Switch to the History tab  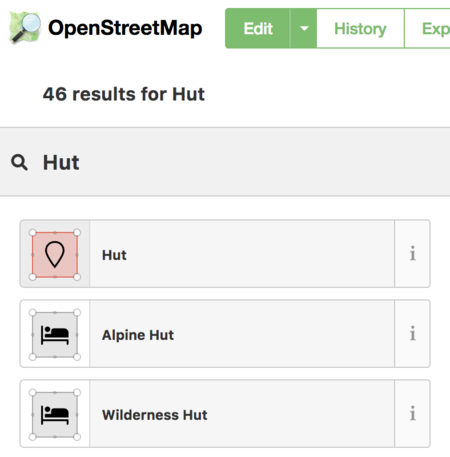360,29
